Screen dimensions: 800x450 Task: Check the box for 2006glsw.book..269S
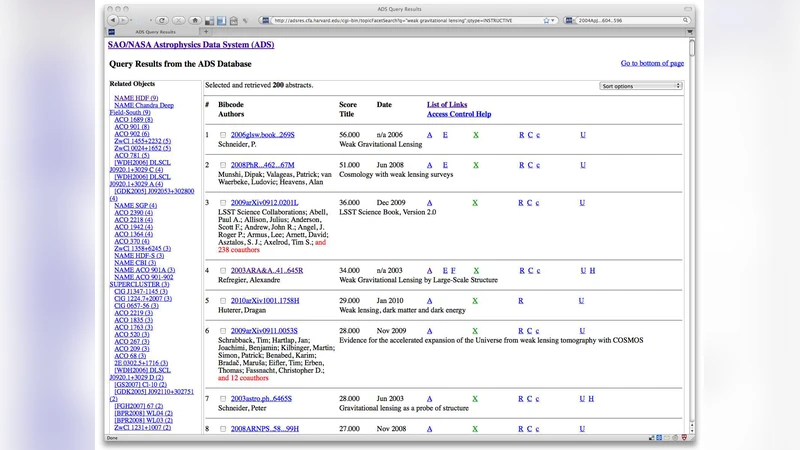coord(222,134)
